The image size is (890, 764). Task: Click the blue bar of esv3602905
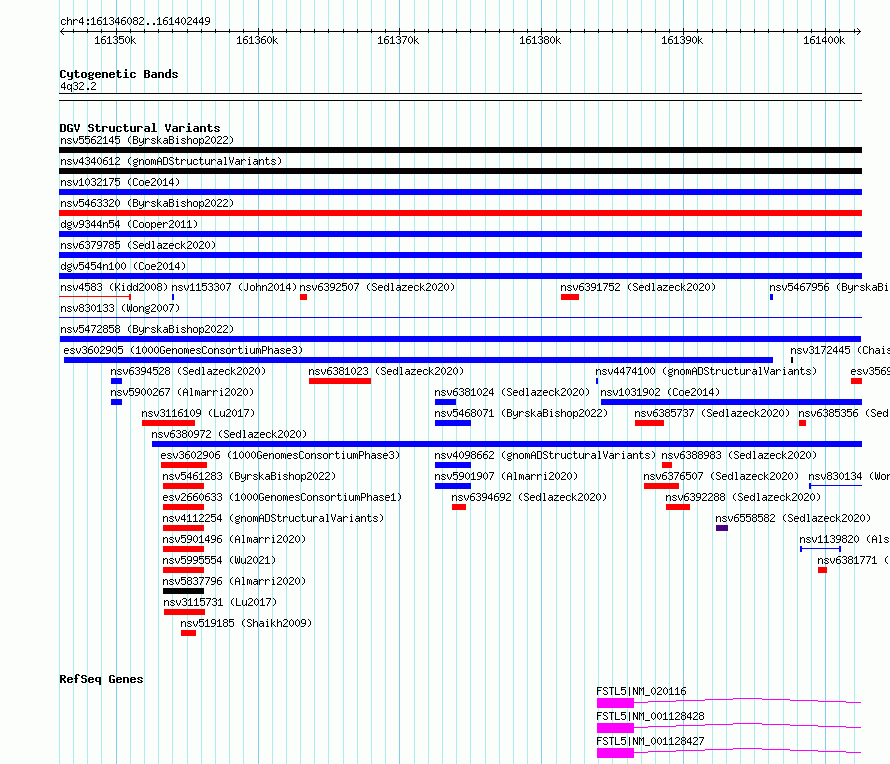pyautogui.click(x=418, y=360)
